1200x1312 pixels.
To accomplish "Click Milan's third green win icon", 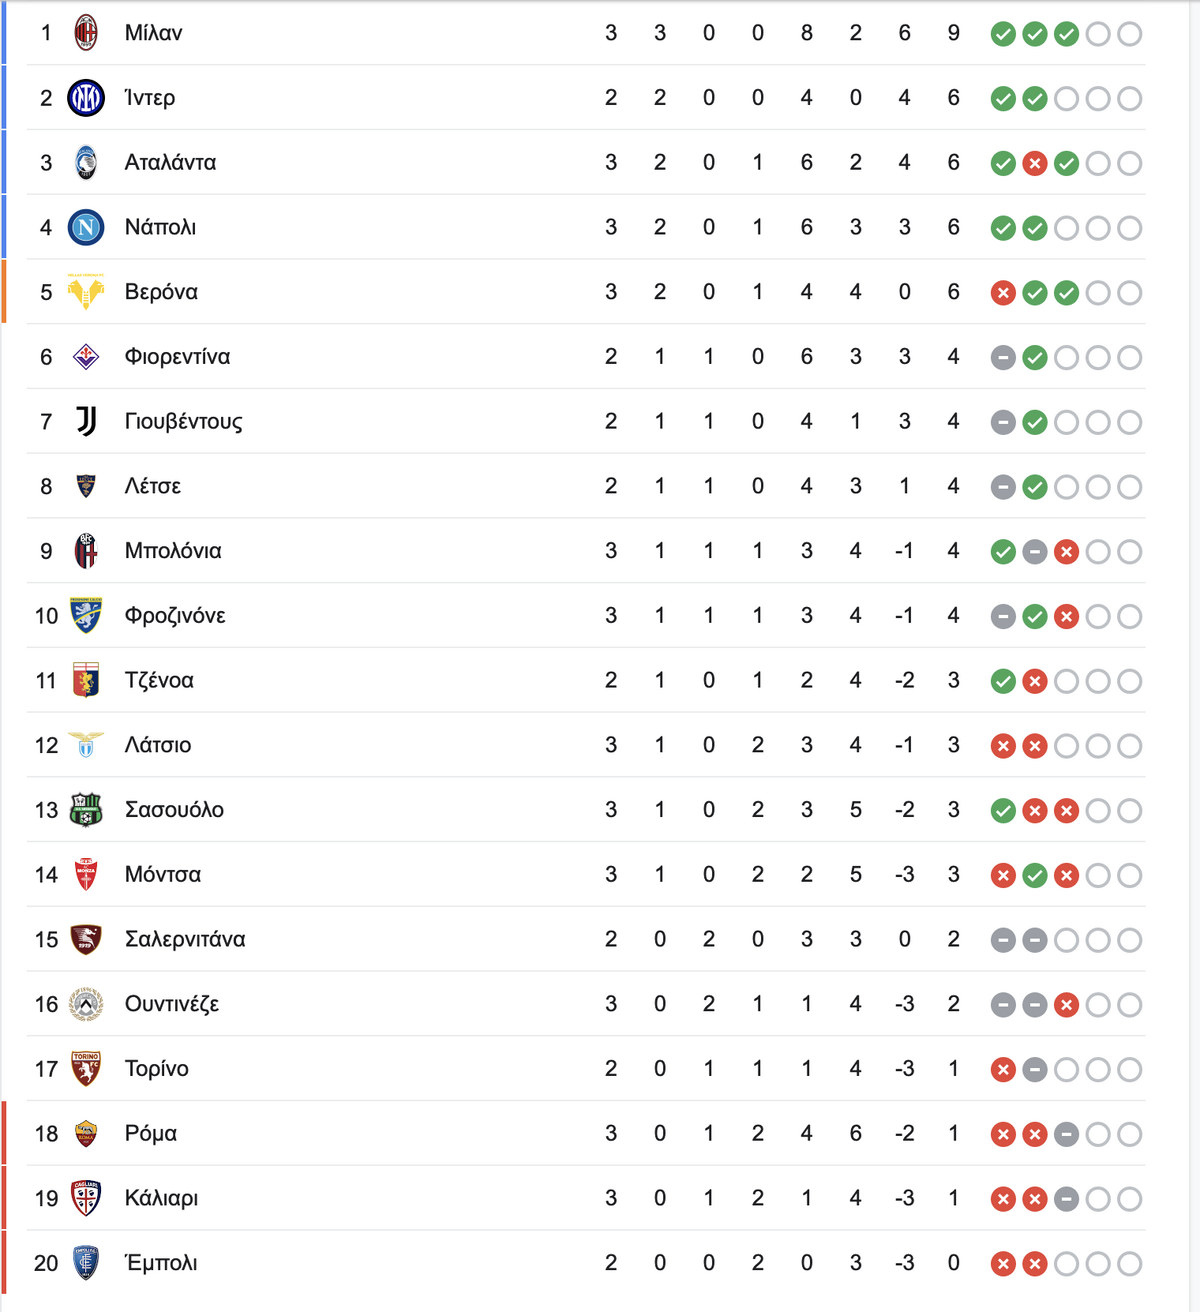I will [x=1067, y=34].
